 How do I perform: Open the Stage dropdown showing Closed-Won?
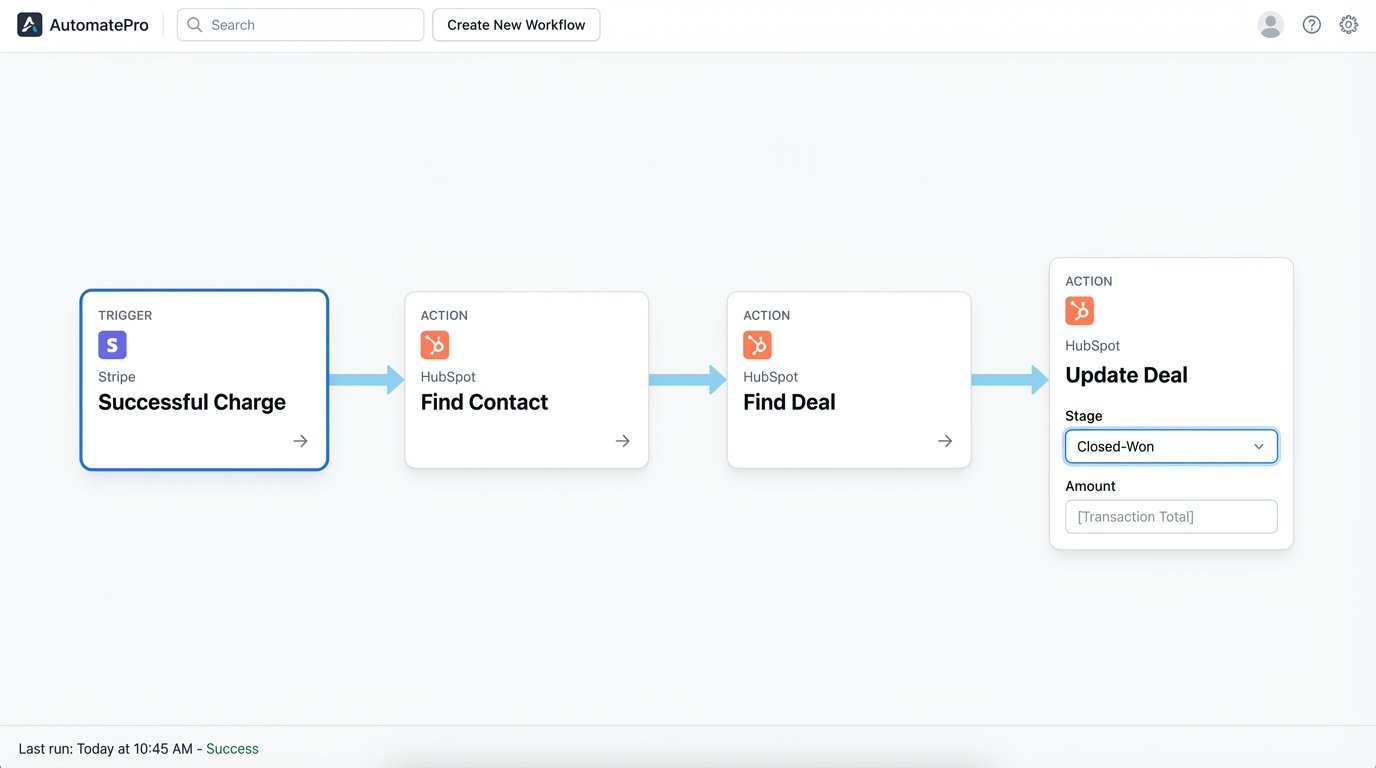(1170, 446)
